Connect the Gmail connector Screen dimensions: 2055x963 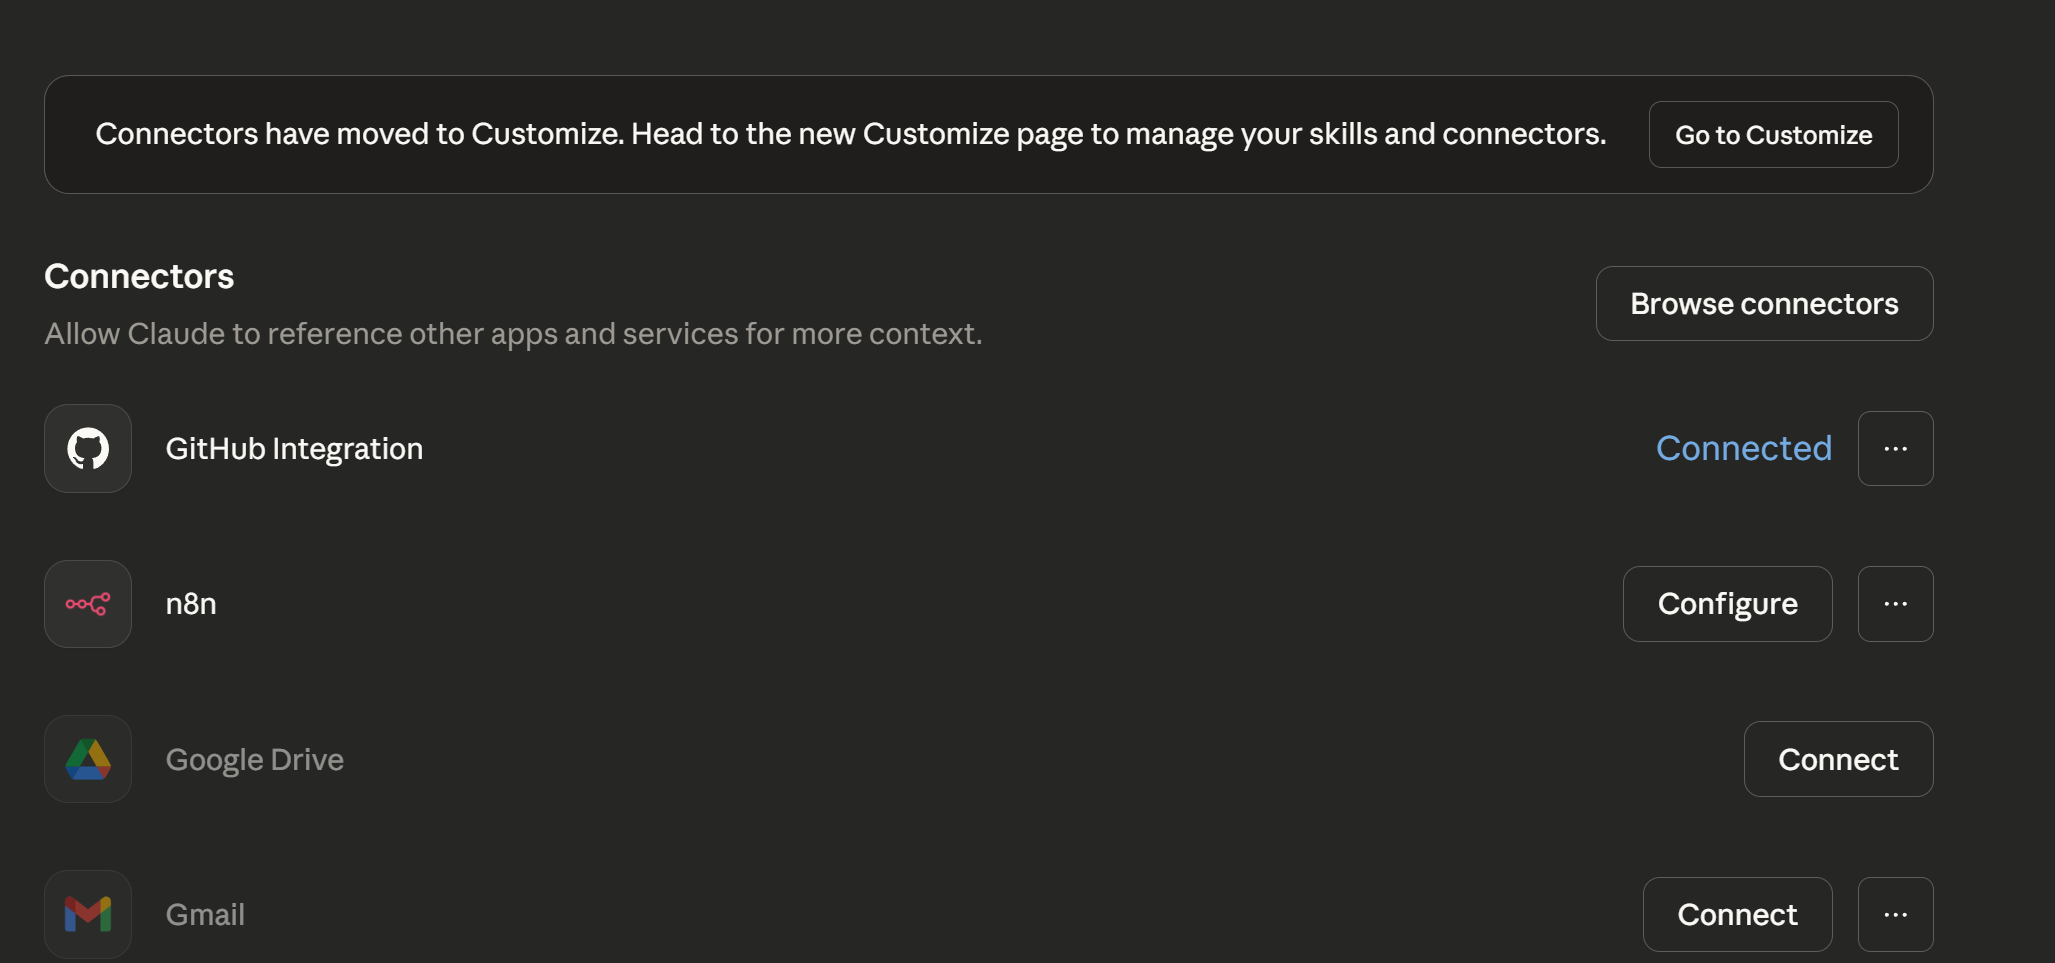pos(1737,914)
